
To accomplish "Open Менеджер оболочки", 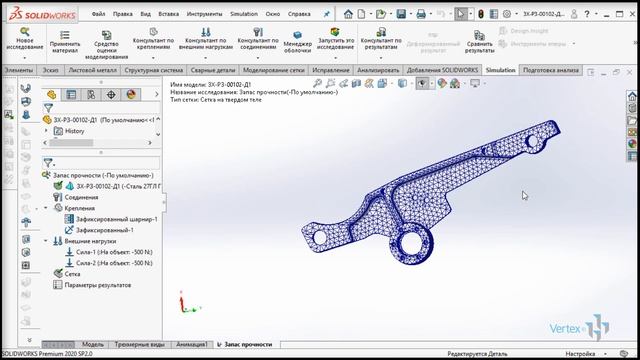I will (x=298, y=42).
